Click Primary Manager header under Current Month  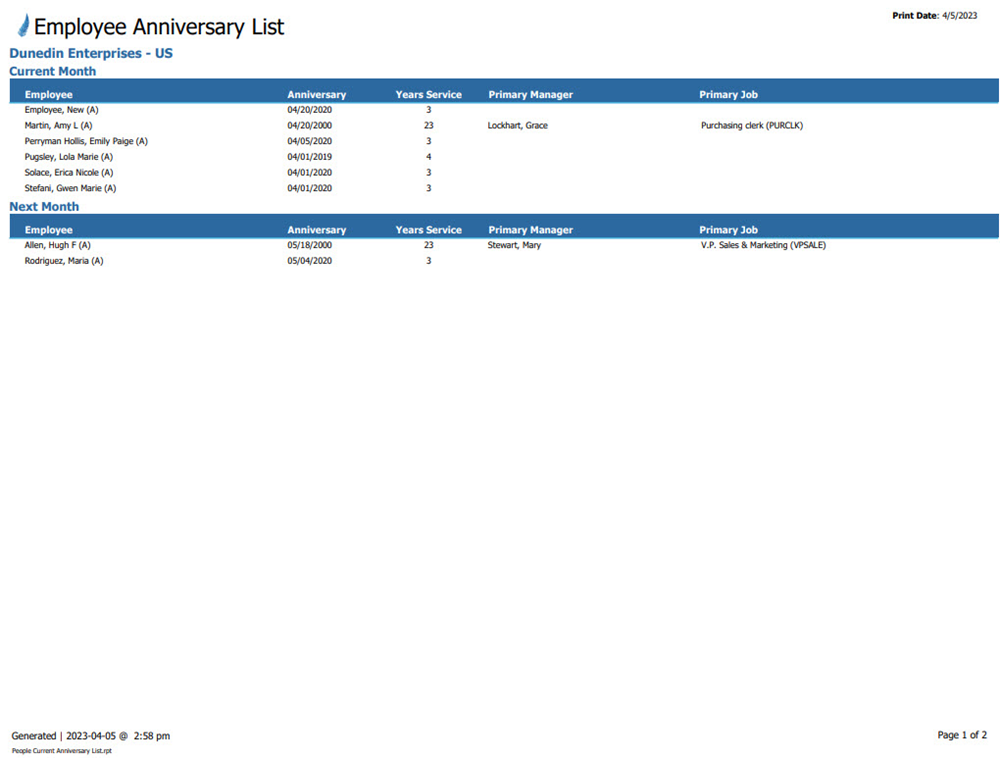(x=530, y=95)
